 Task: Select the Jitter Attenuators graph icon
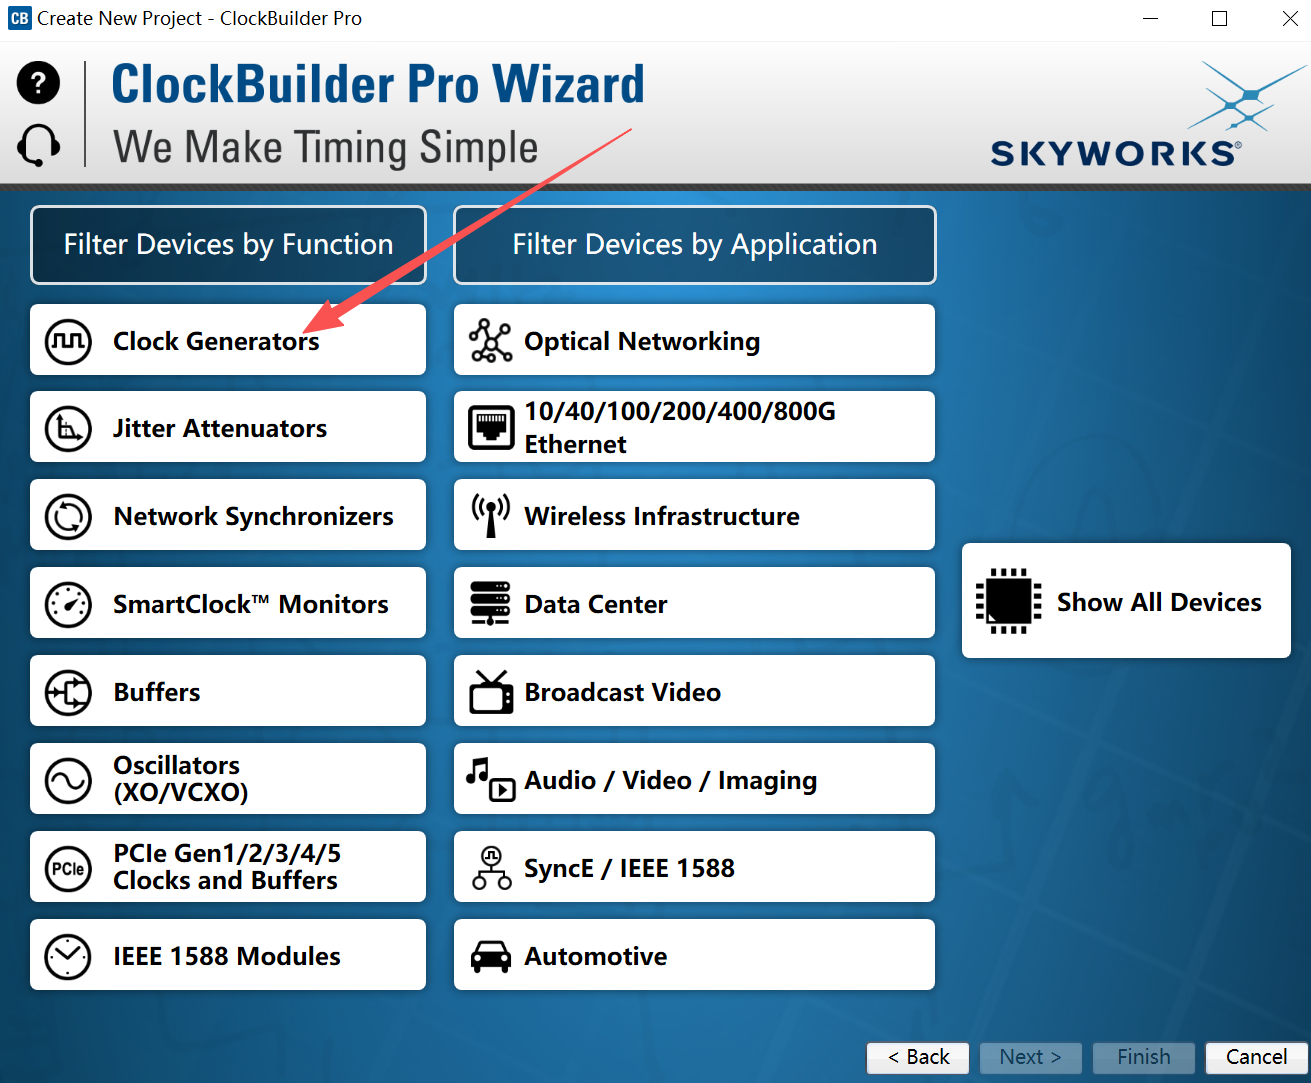[68, 428]
